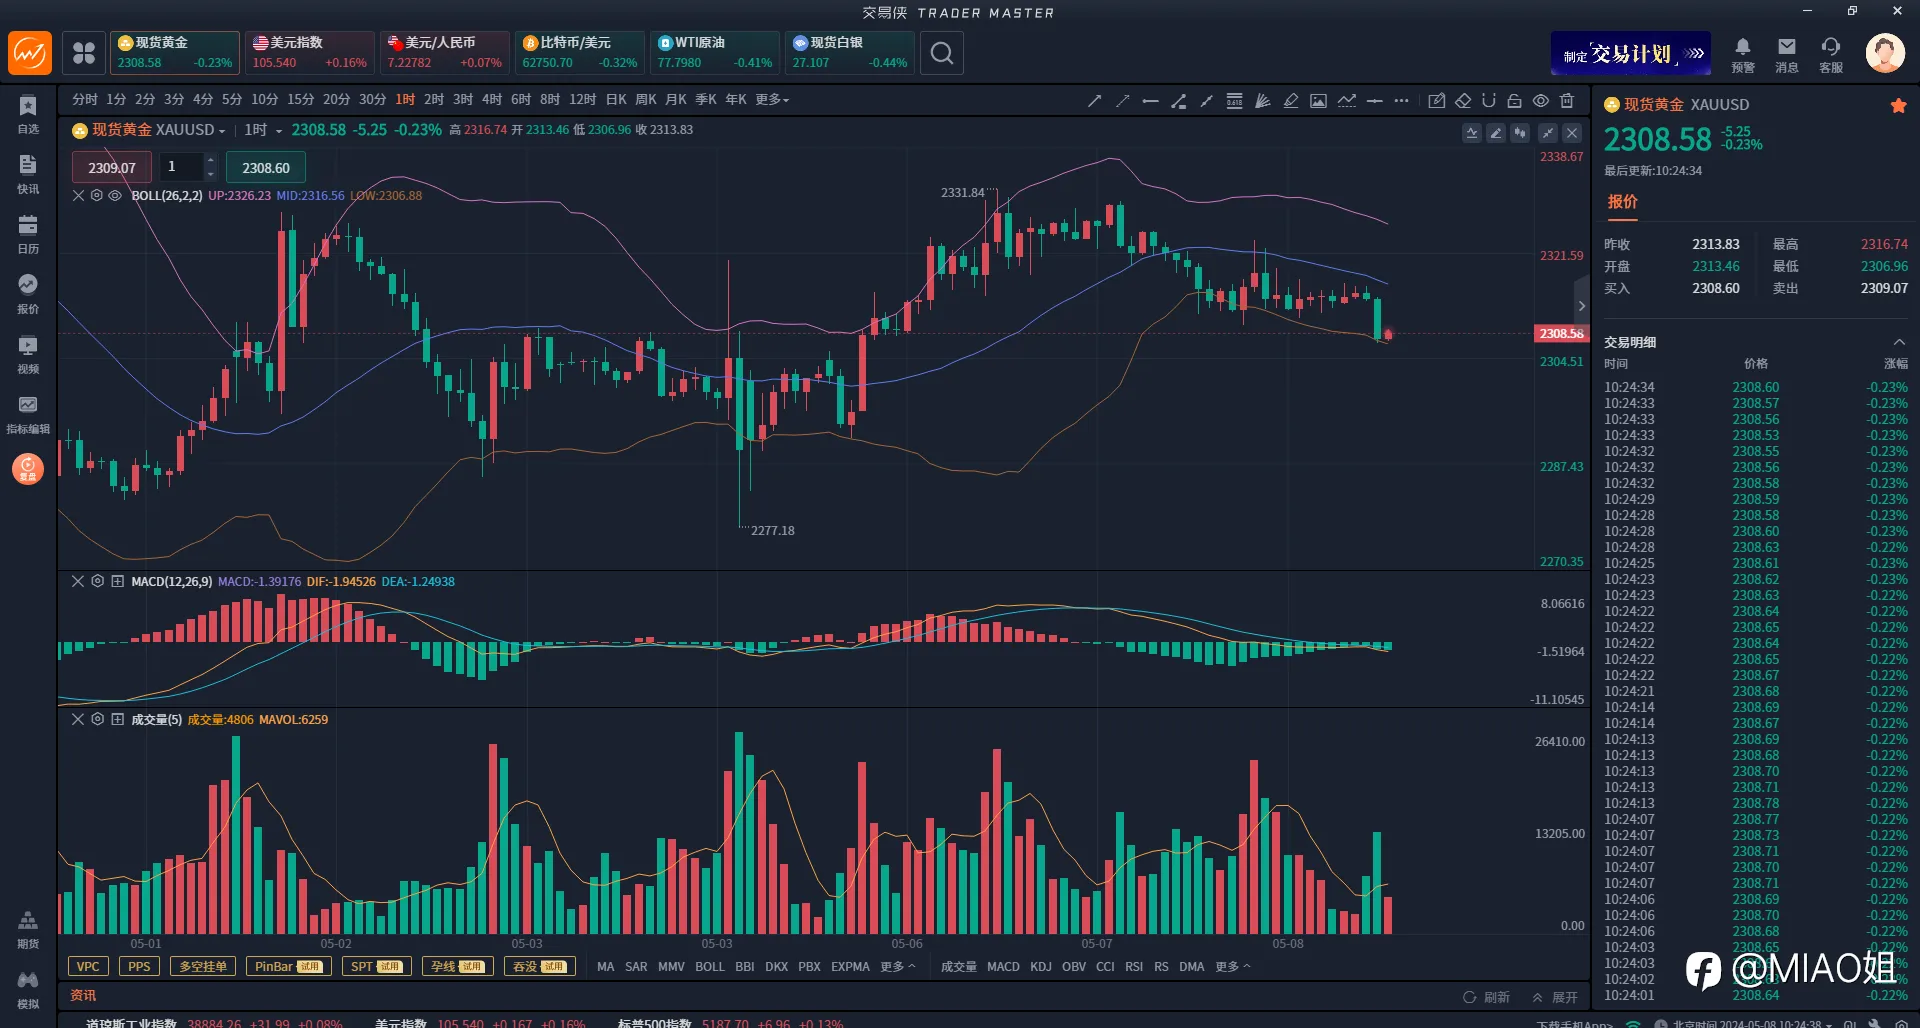The width and height of the screenshot is (1920, 1028).
Task: Increase lot size stepper up arrow
Action: point(210,160)
